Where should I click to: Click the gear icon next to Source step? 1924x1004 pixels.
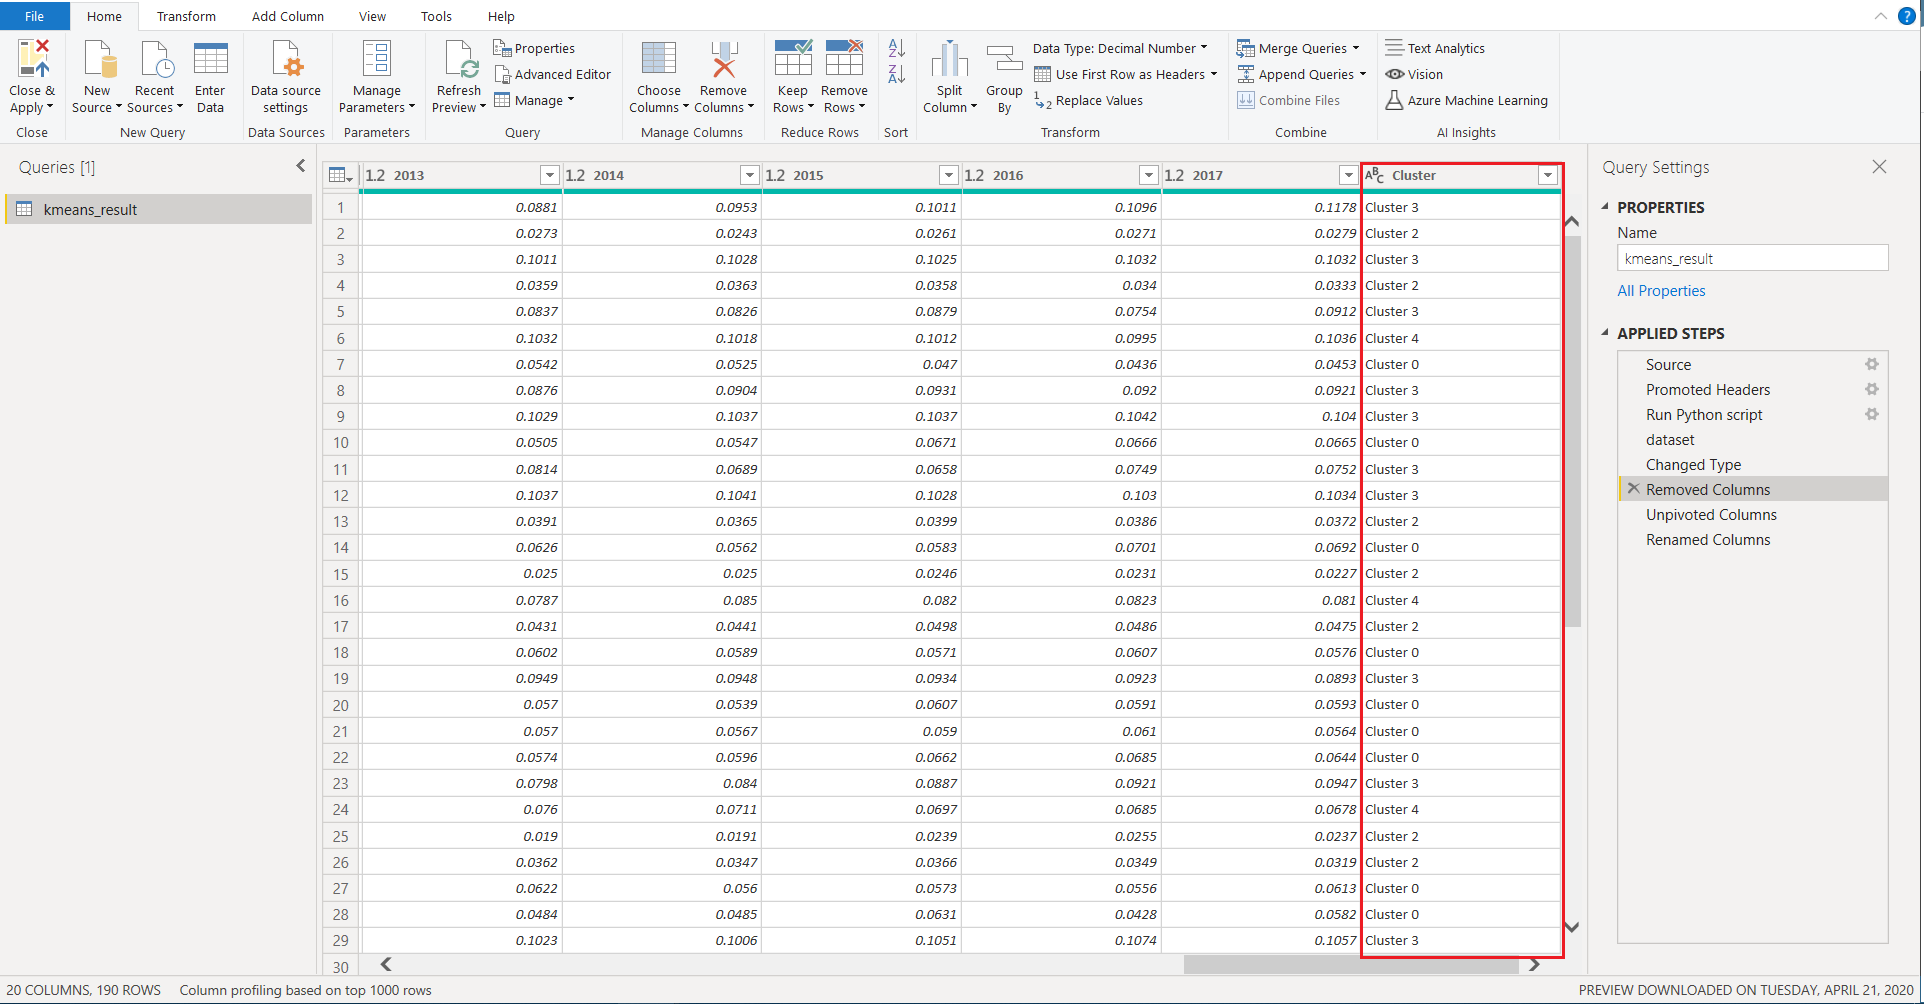point(1871,364)
